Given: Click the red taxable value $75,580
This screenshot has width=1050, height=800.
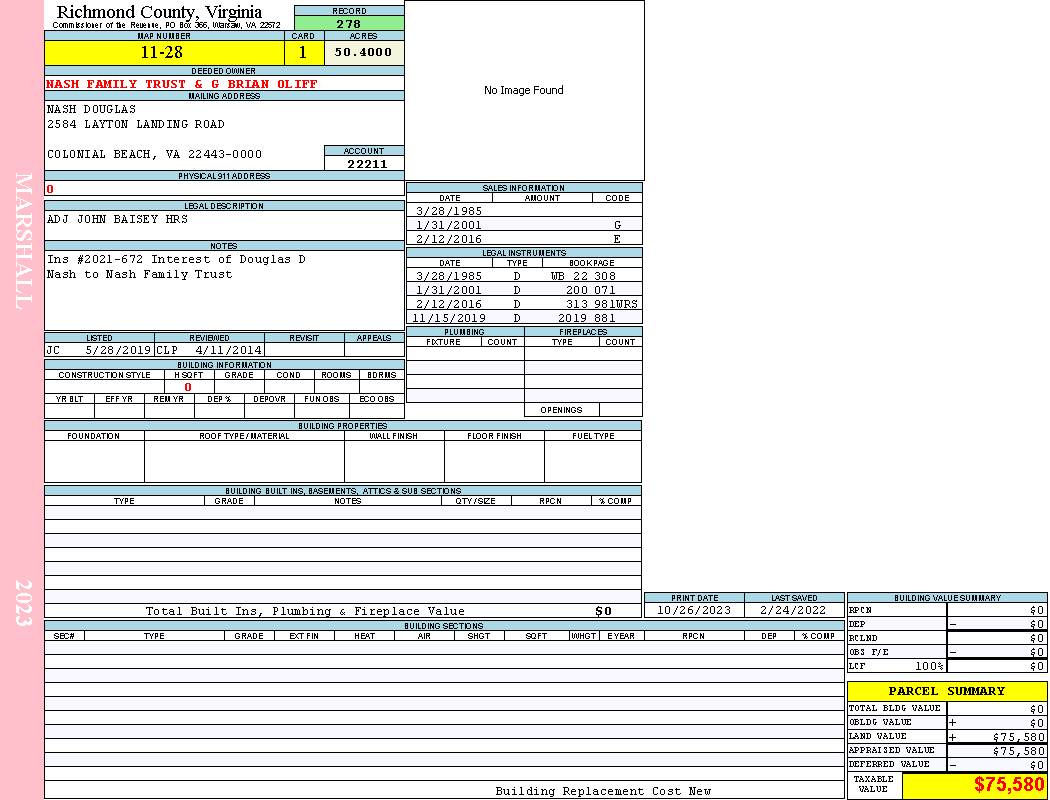Looking at the screenshot, I should coord(1008,785).
